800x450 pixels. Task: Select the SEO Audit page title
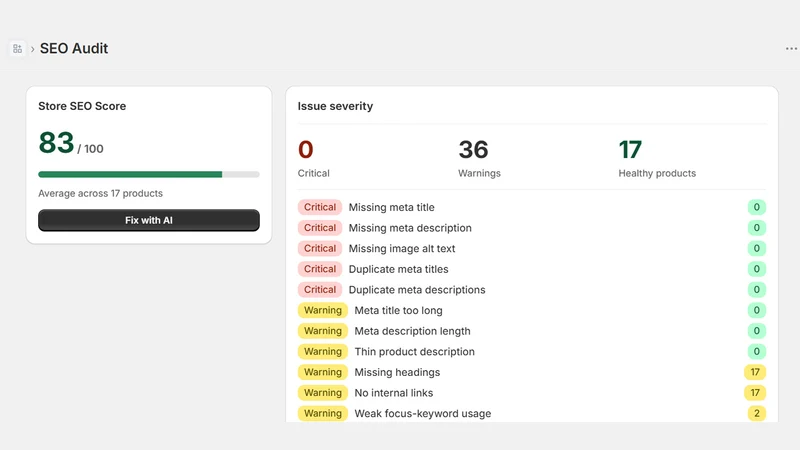74,48
